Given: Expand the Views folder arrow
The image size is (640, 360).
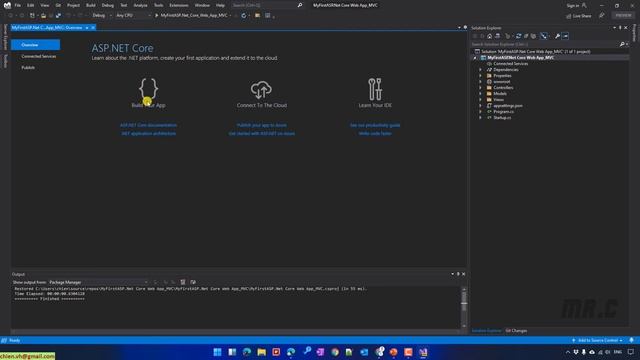Looking at the screenshot, I should [480, 100].
